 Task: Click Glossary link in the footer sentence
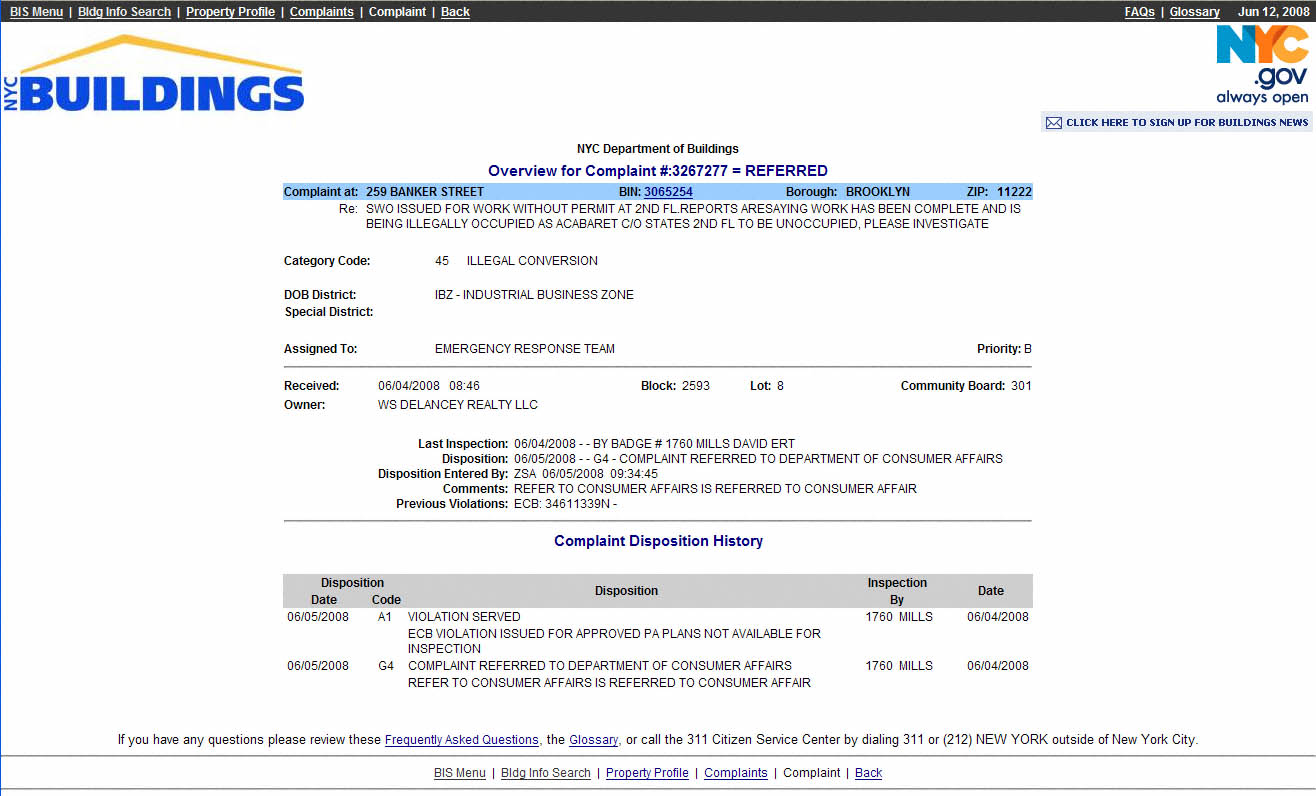(593, 740)
